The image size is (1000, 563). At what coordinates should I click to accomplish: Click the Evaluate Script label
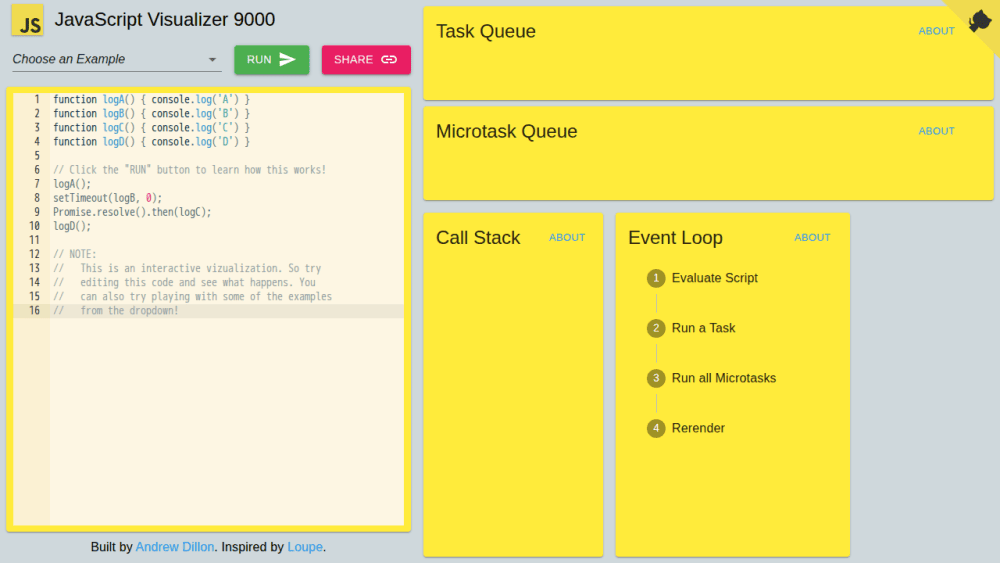714,278
